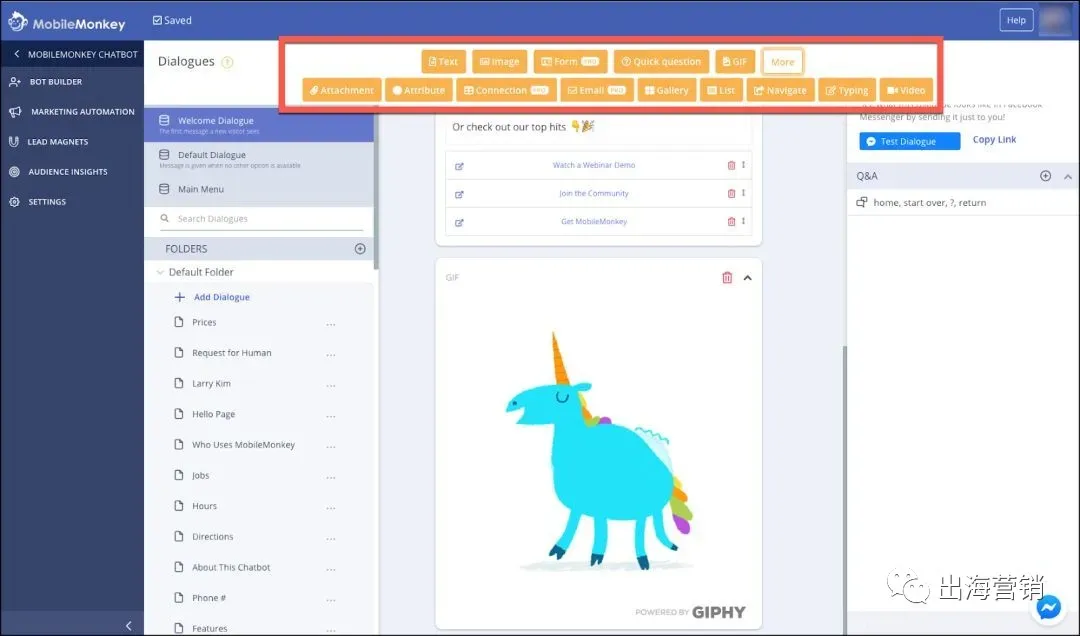
Task: Edit the Watch a Webinar Demo button
Action: [459, 166]
